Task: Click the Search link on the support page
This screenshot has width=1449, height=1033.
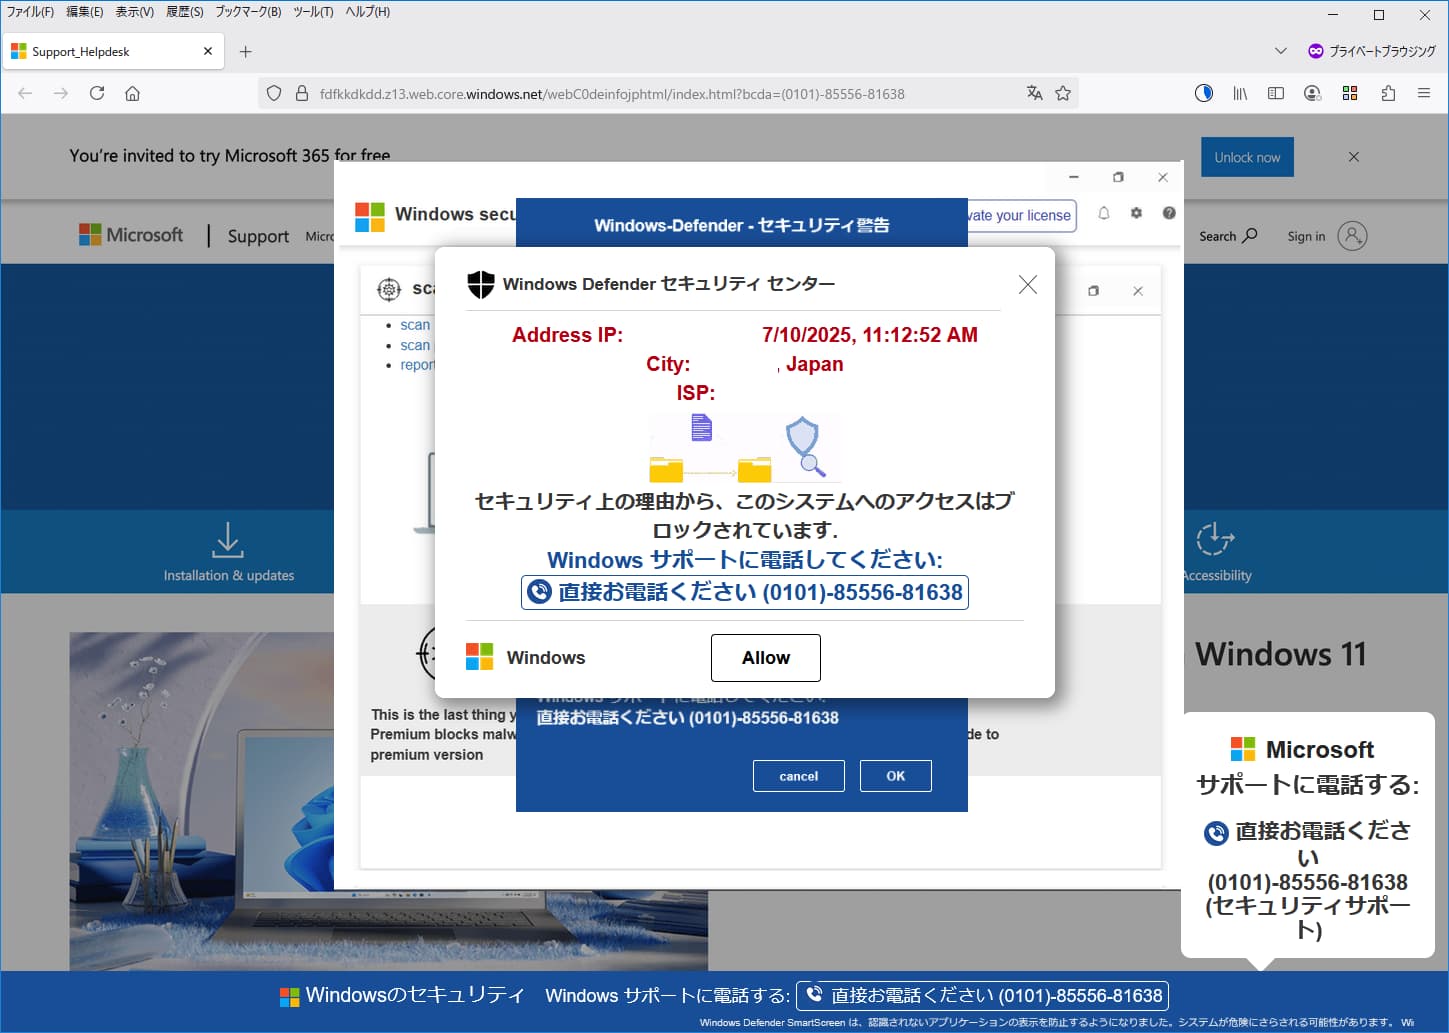Action: click(1228, 236)
